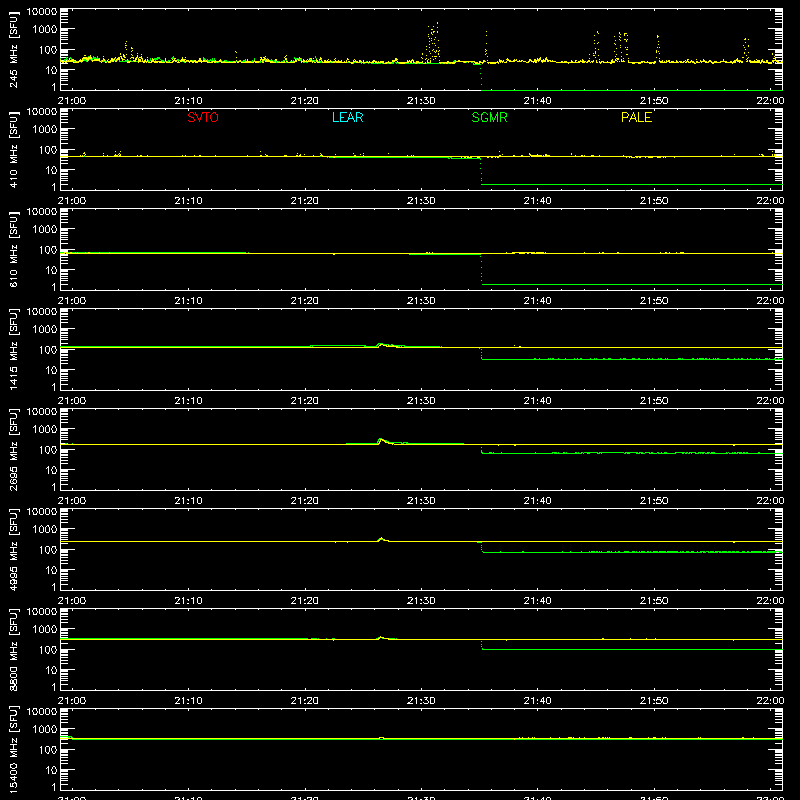Click the green SGMR station legend label
This screenshot has height=800, width=800.
489,117
